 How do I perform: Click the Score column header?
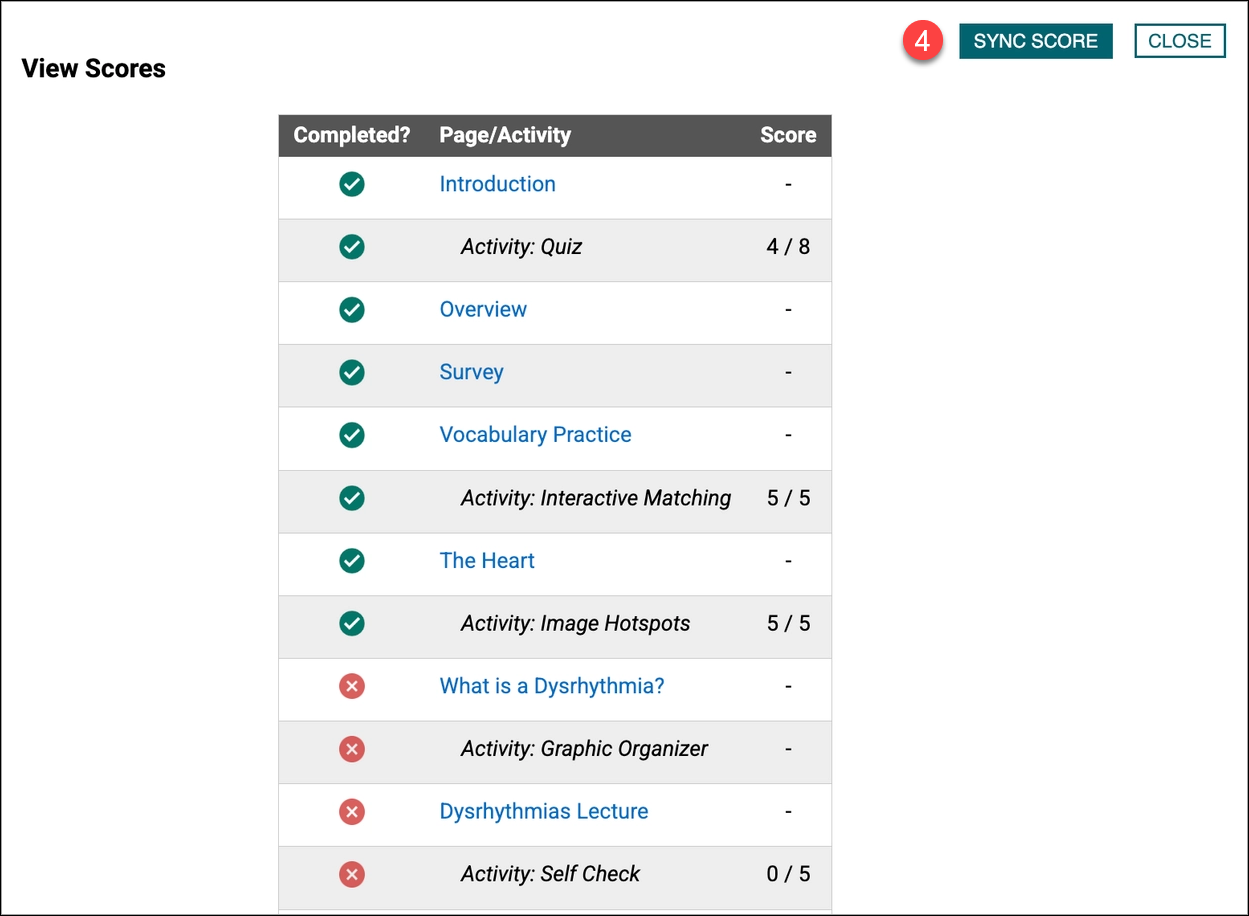pos(788,135)
